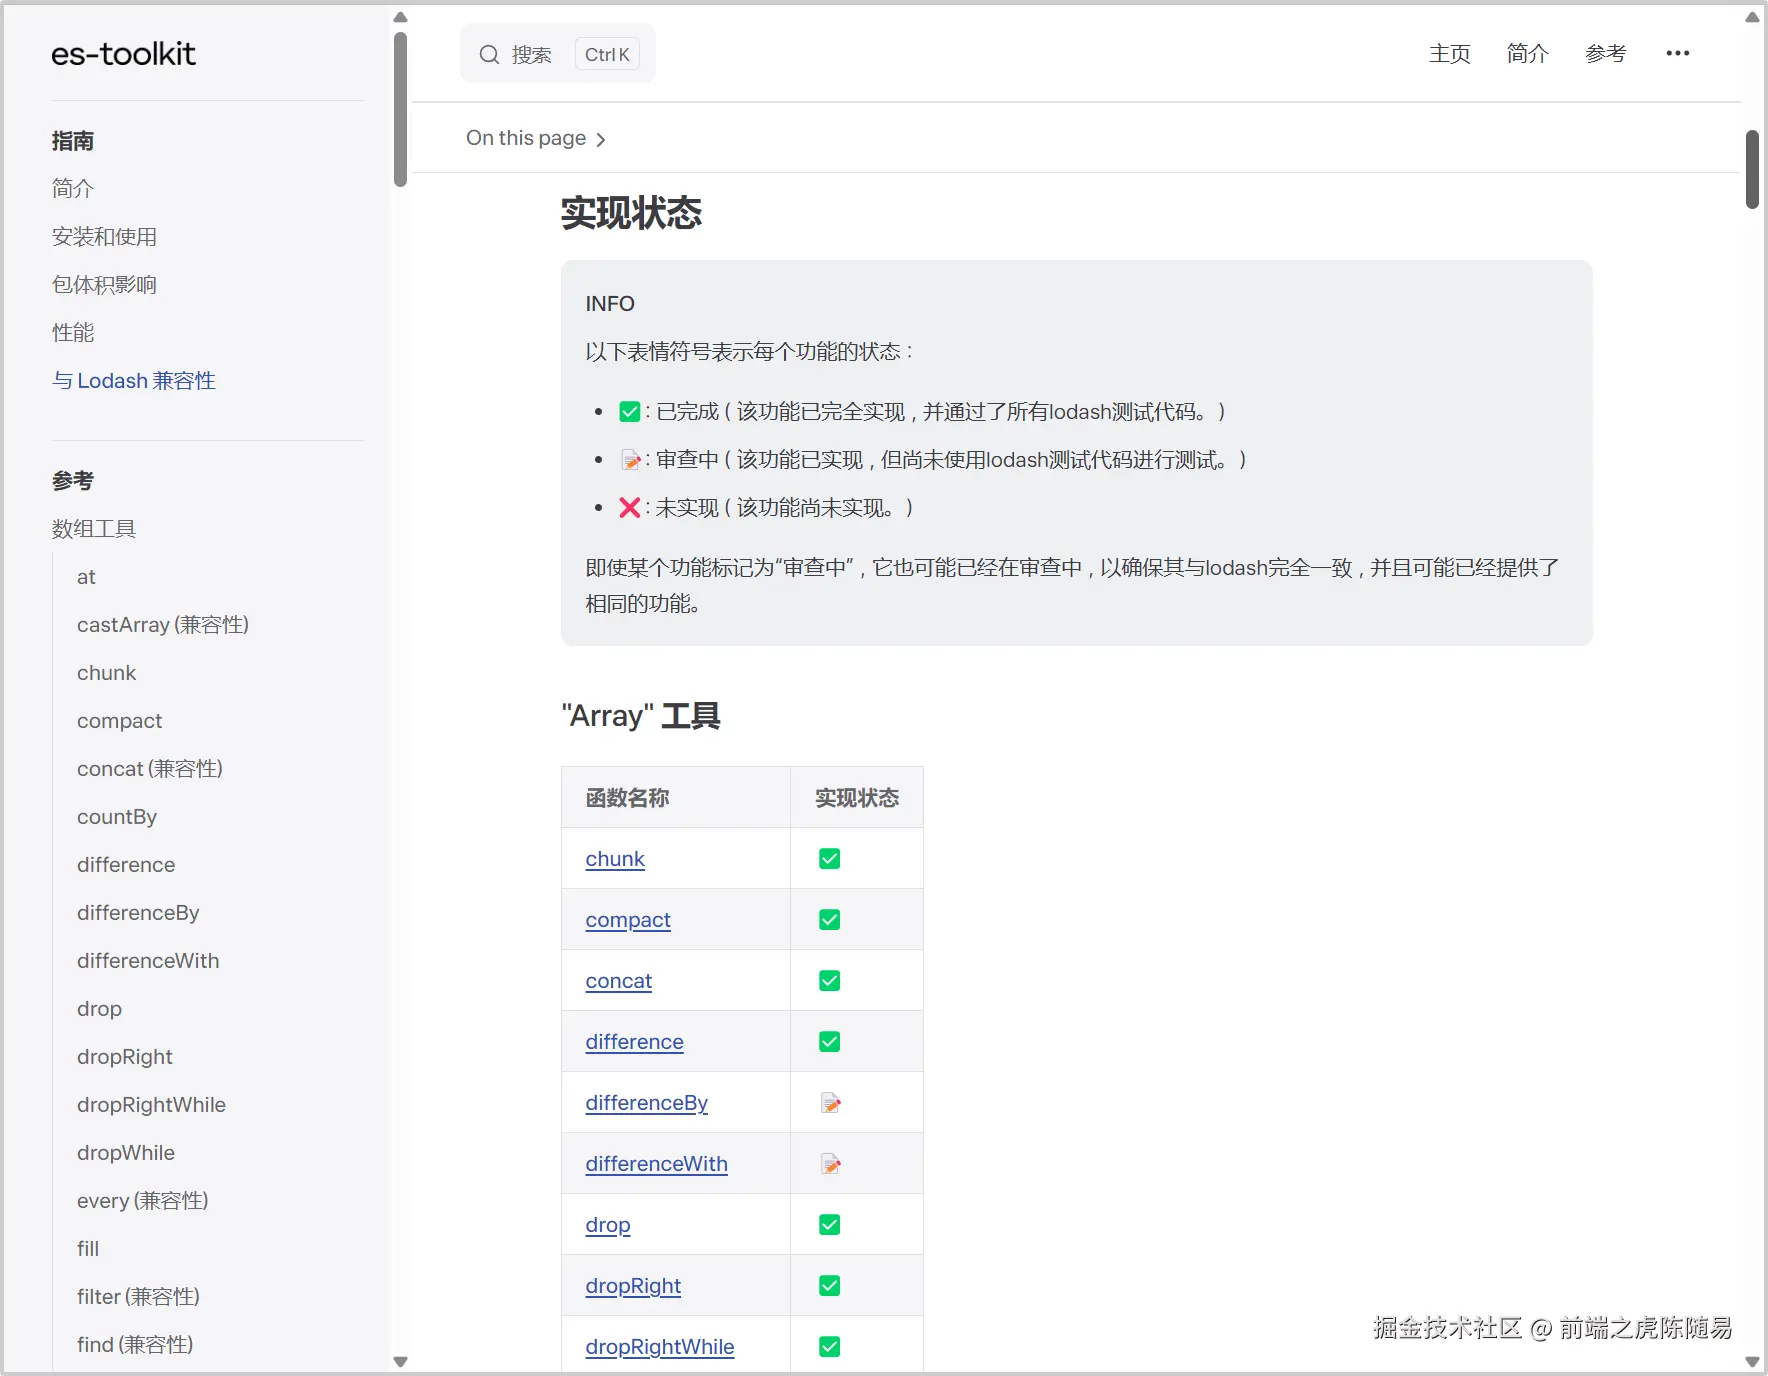The height and width of the screenshot is (1376, 1768).
Task: Click the green check icon next to drop
Action: (x=829, y=1224)
